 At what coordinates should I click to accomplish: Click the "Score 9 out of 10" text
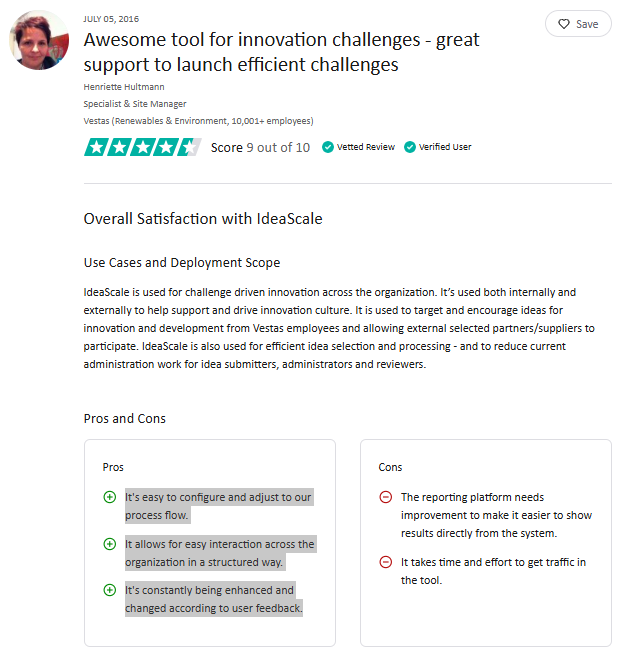260,147
